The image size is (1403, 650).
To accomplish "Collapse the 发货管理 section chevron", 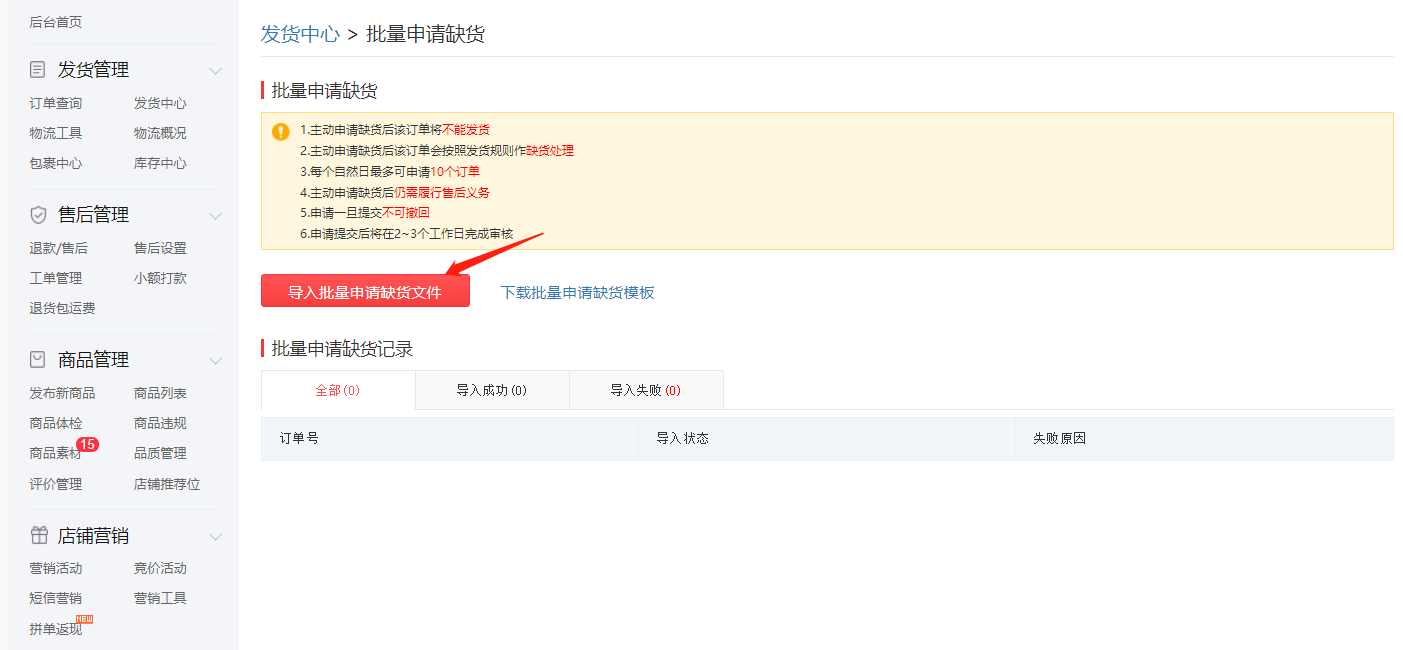I will [215, 71].
